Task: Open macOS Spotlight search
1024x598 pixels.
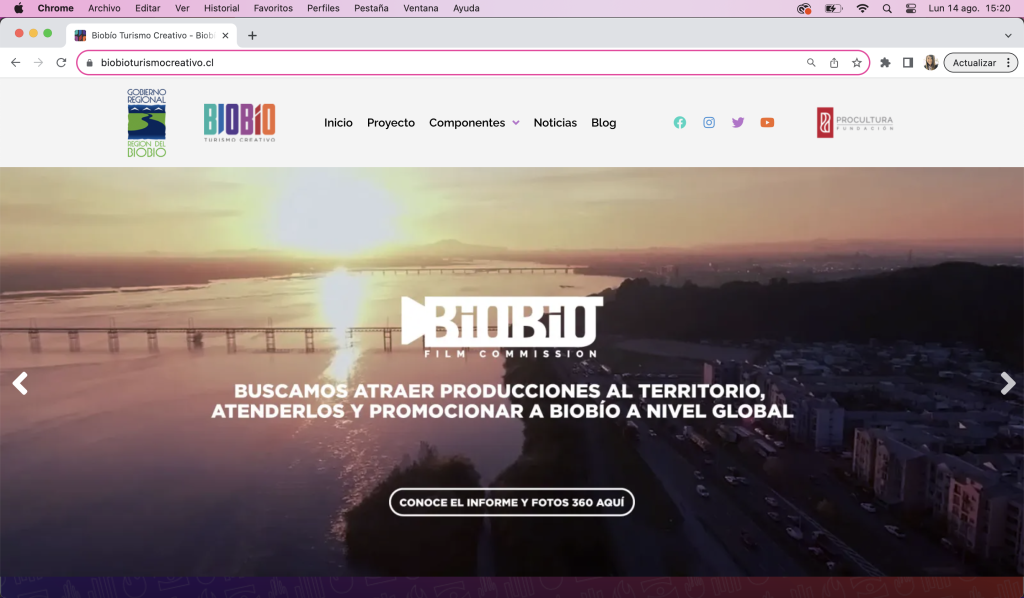Action: 887,8
